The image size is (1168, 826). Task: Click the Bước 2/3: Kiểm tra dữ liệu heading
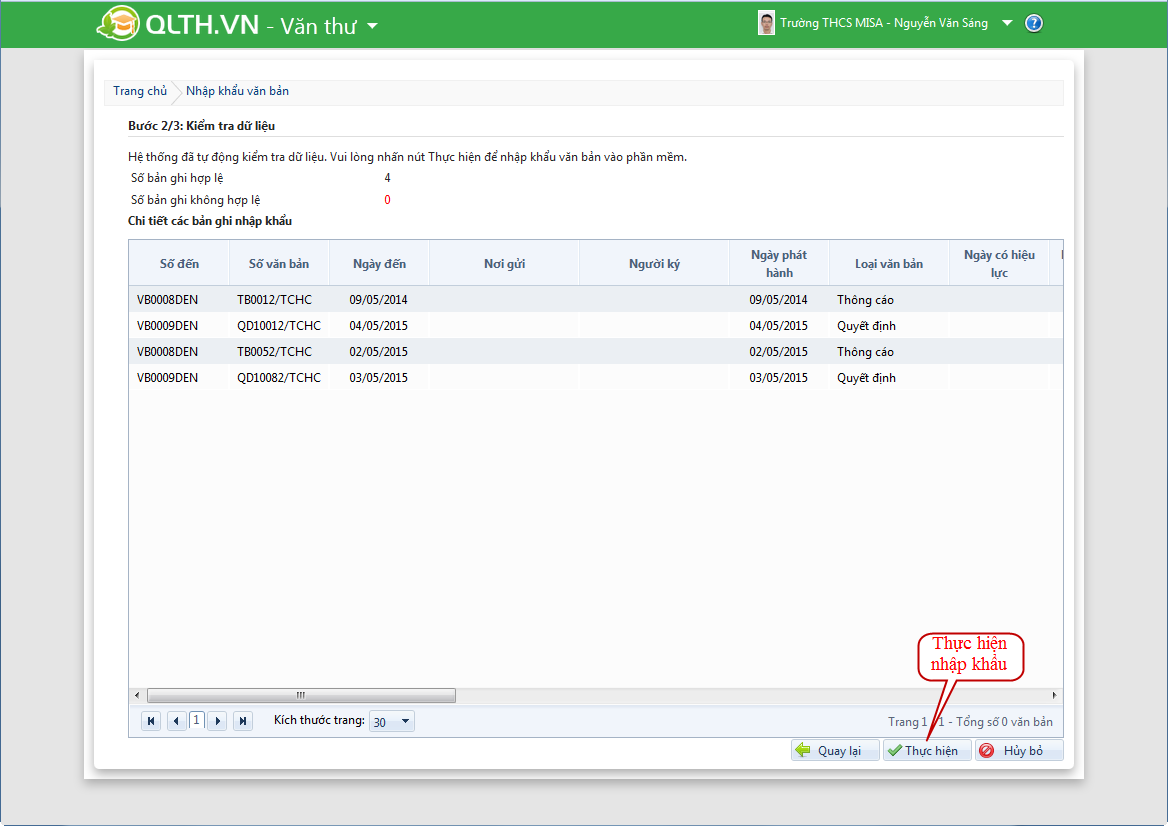(201, 126)
